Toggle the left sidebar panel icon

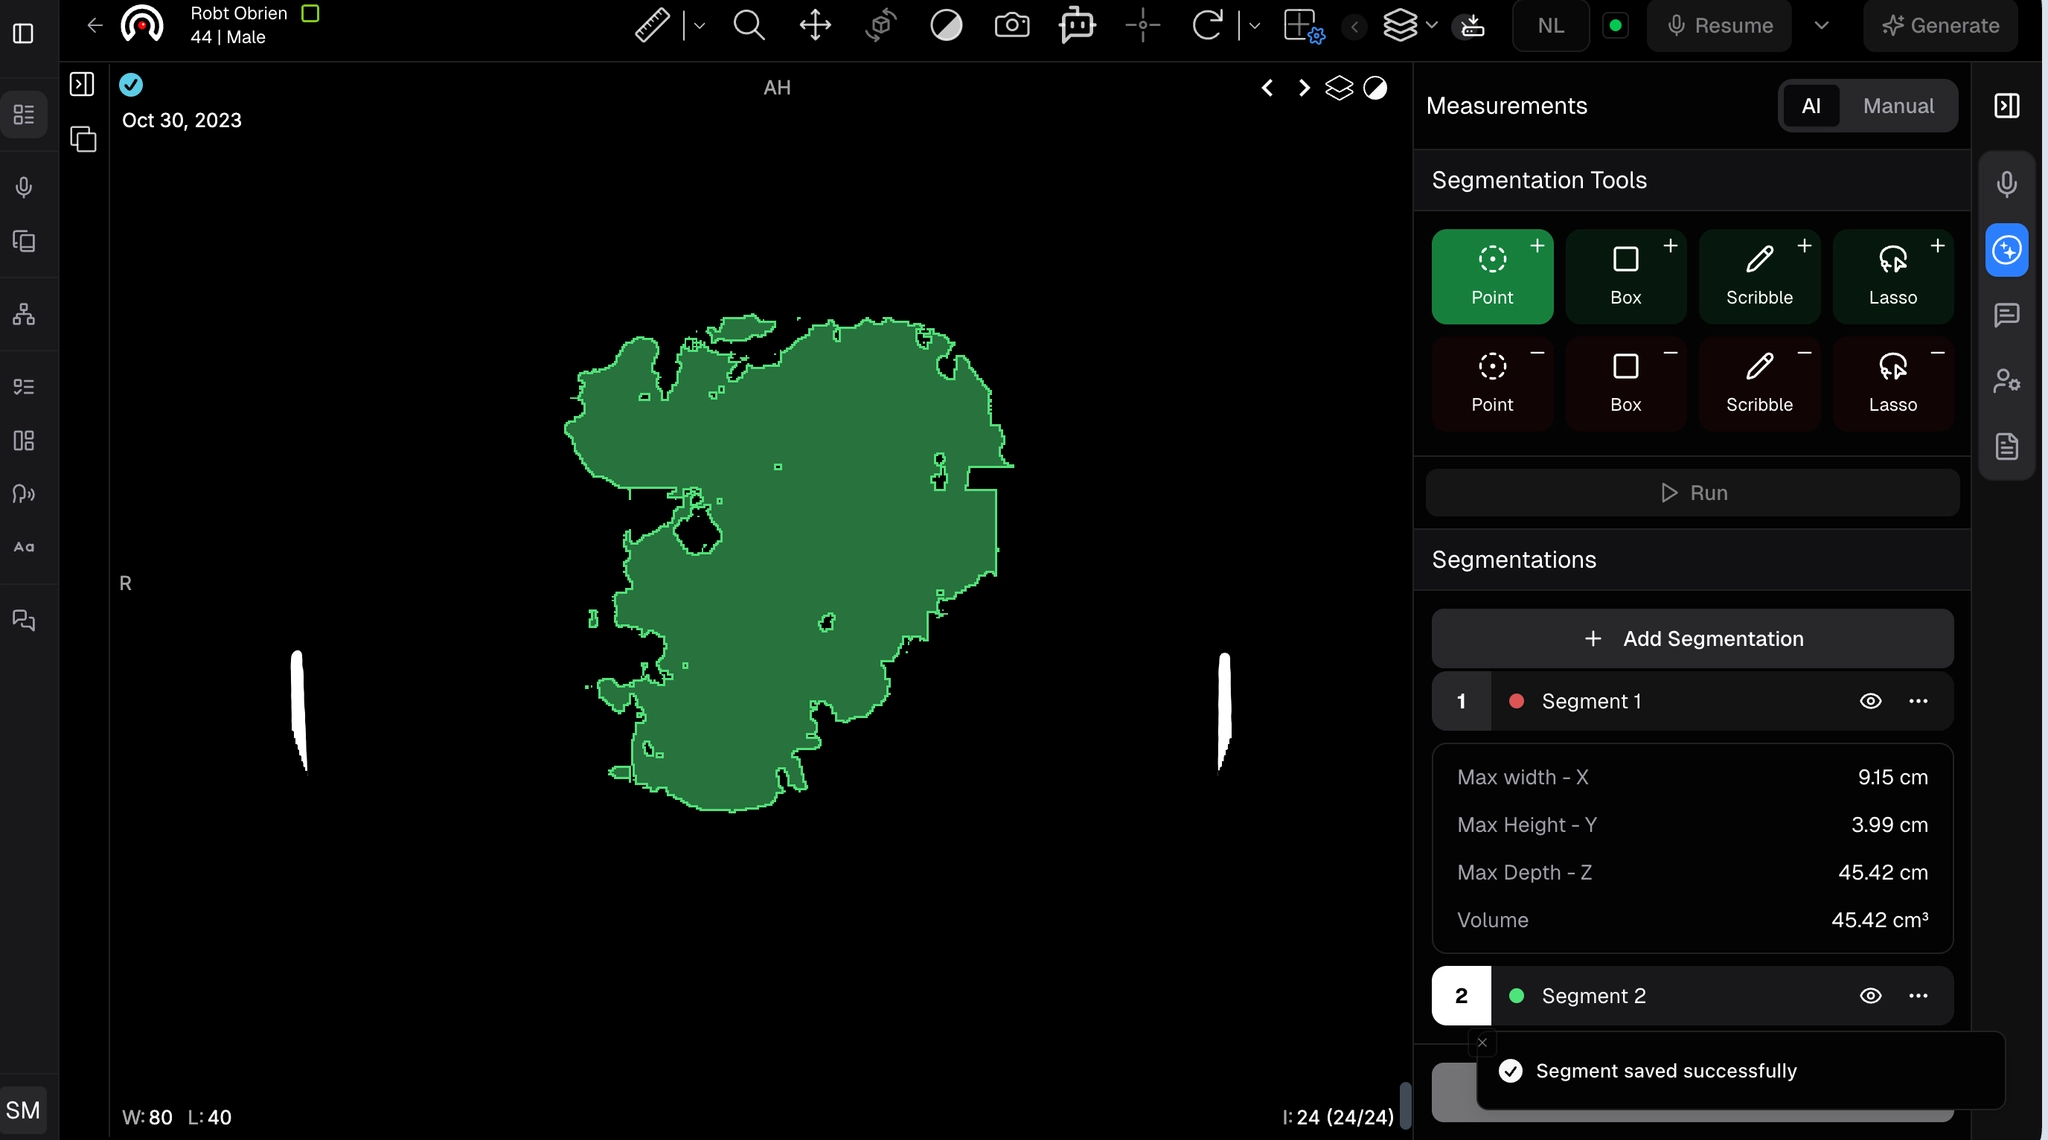point(23,33)
